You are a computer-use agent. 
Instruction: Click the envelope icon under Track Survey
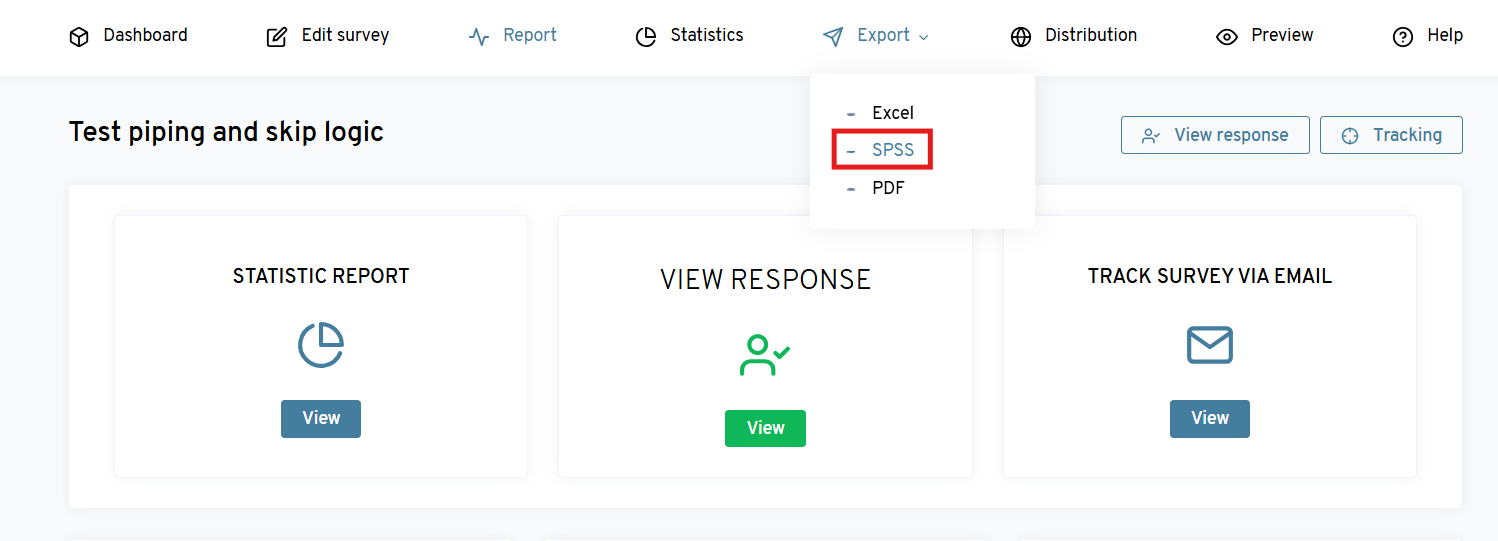click(x=1209, y=346)
